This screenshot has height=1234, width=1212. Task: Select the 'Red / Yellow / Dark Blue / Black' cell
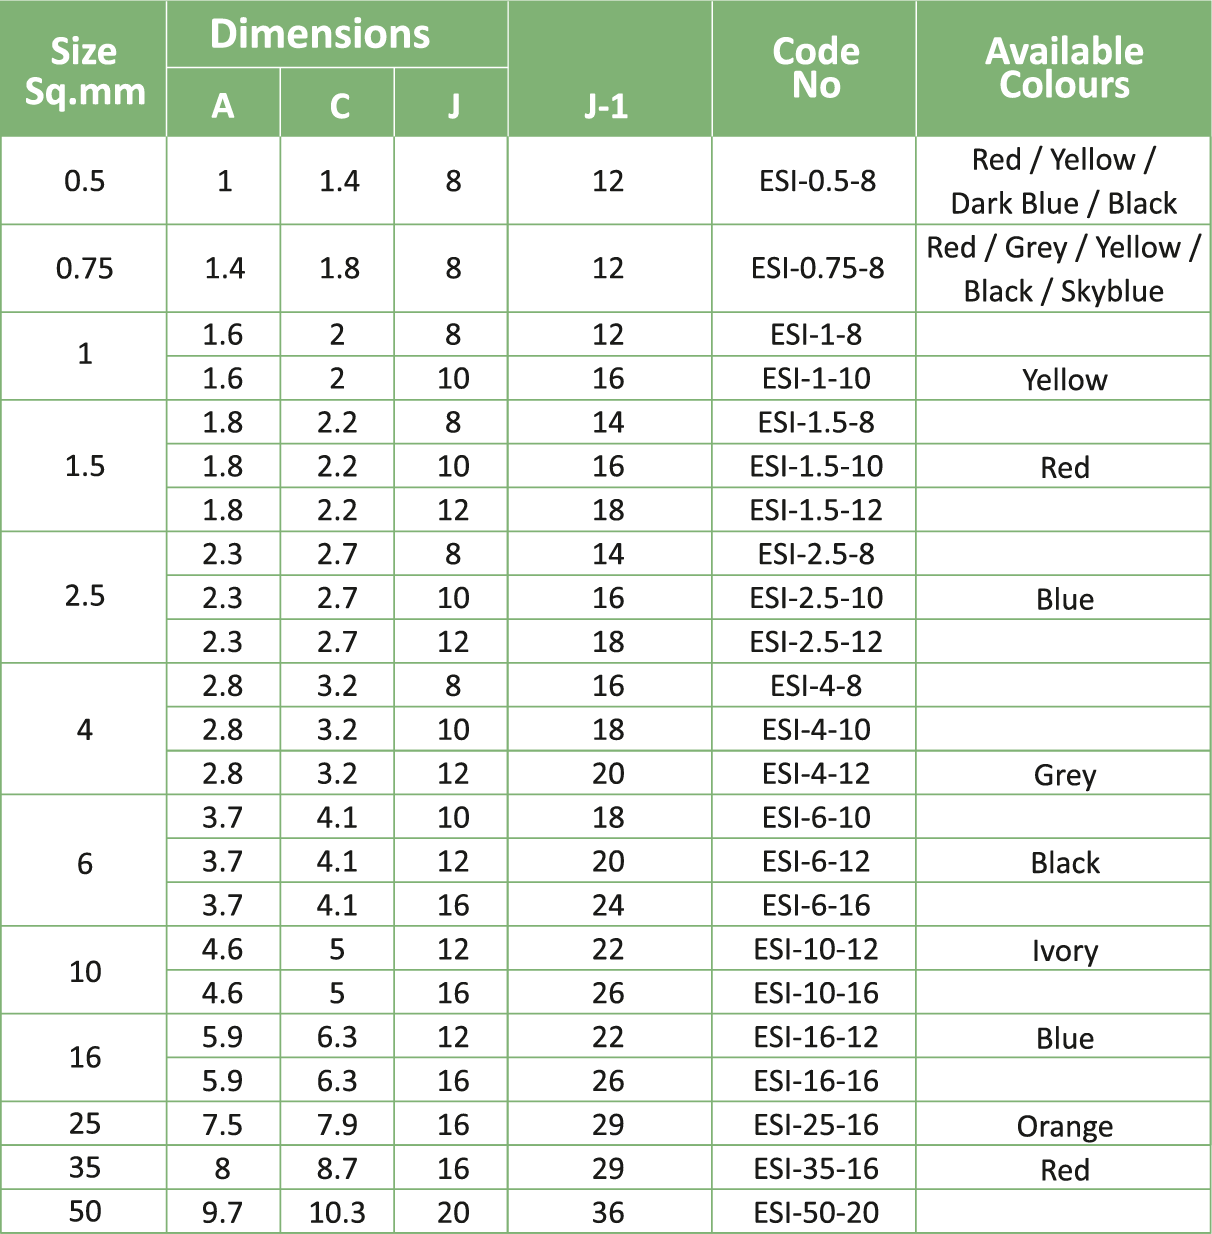1064,181
